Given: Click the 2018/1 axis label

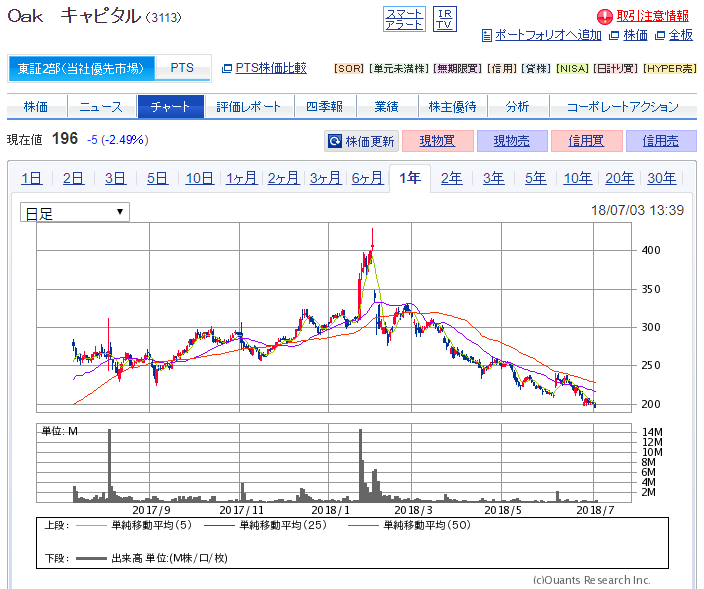Looking at the screenshot, I should coord(330,510).
